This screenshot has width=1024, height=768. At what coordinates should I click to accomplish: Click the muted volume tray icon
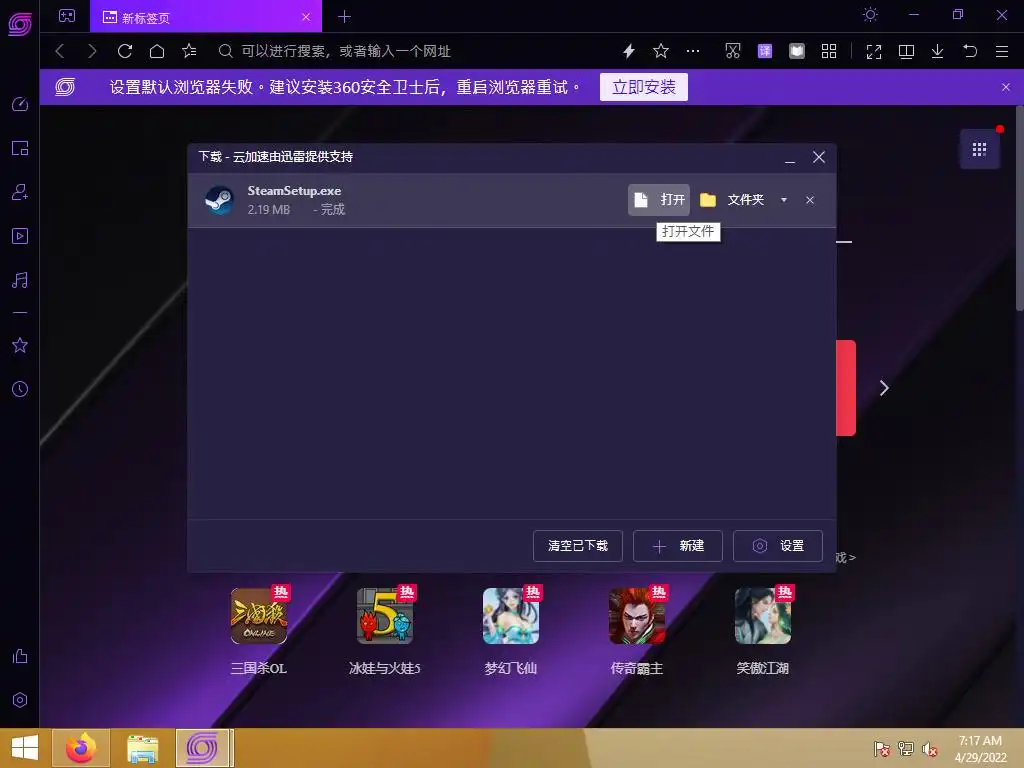(x=930, y=749)
